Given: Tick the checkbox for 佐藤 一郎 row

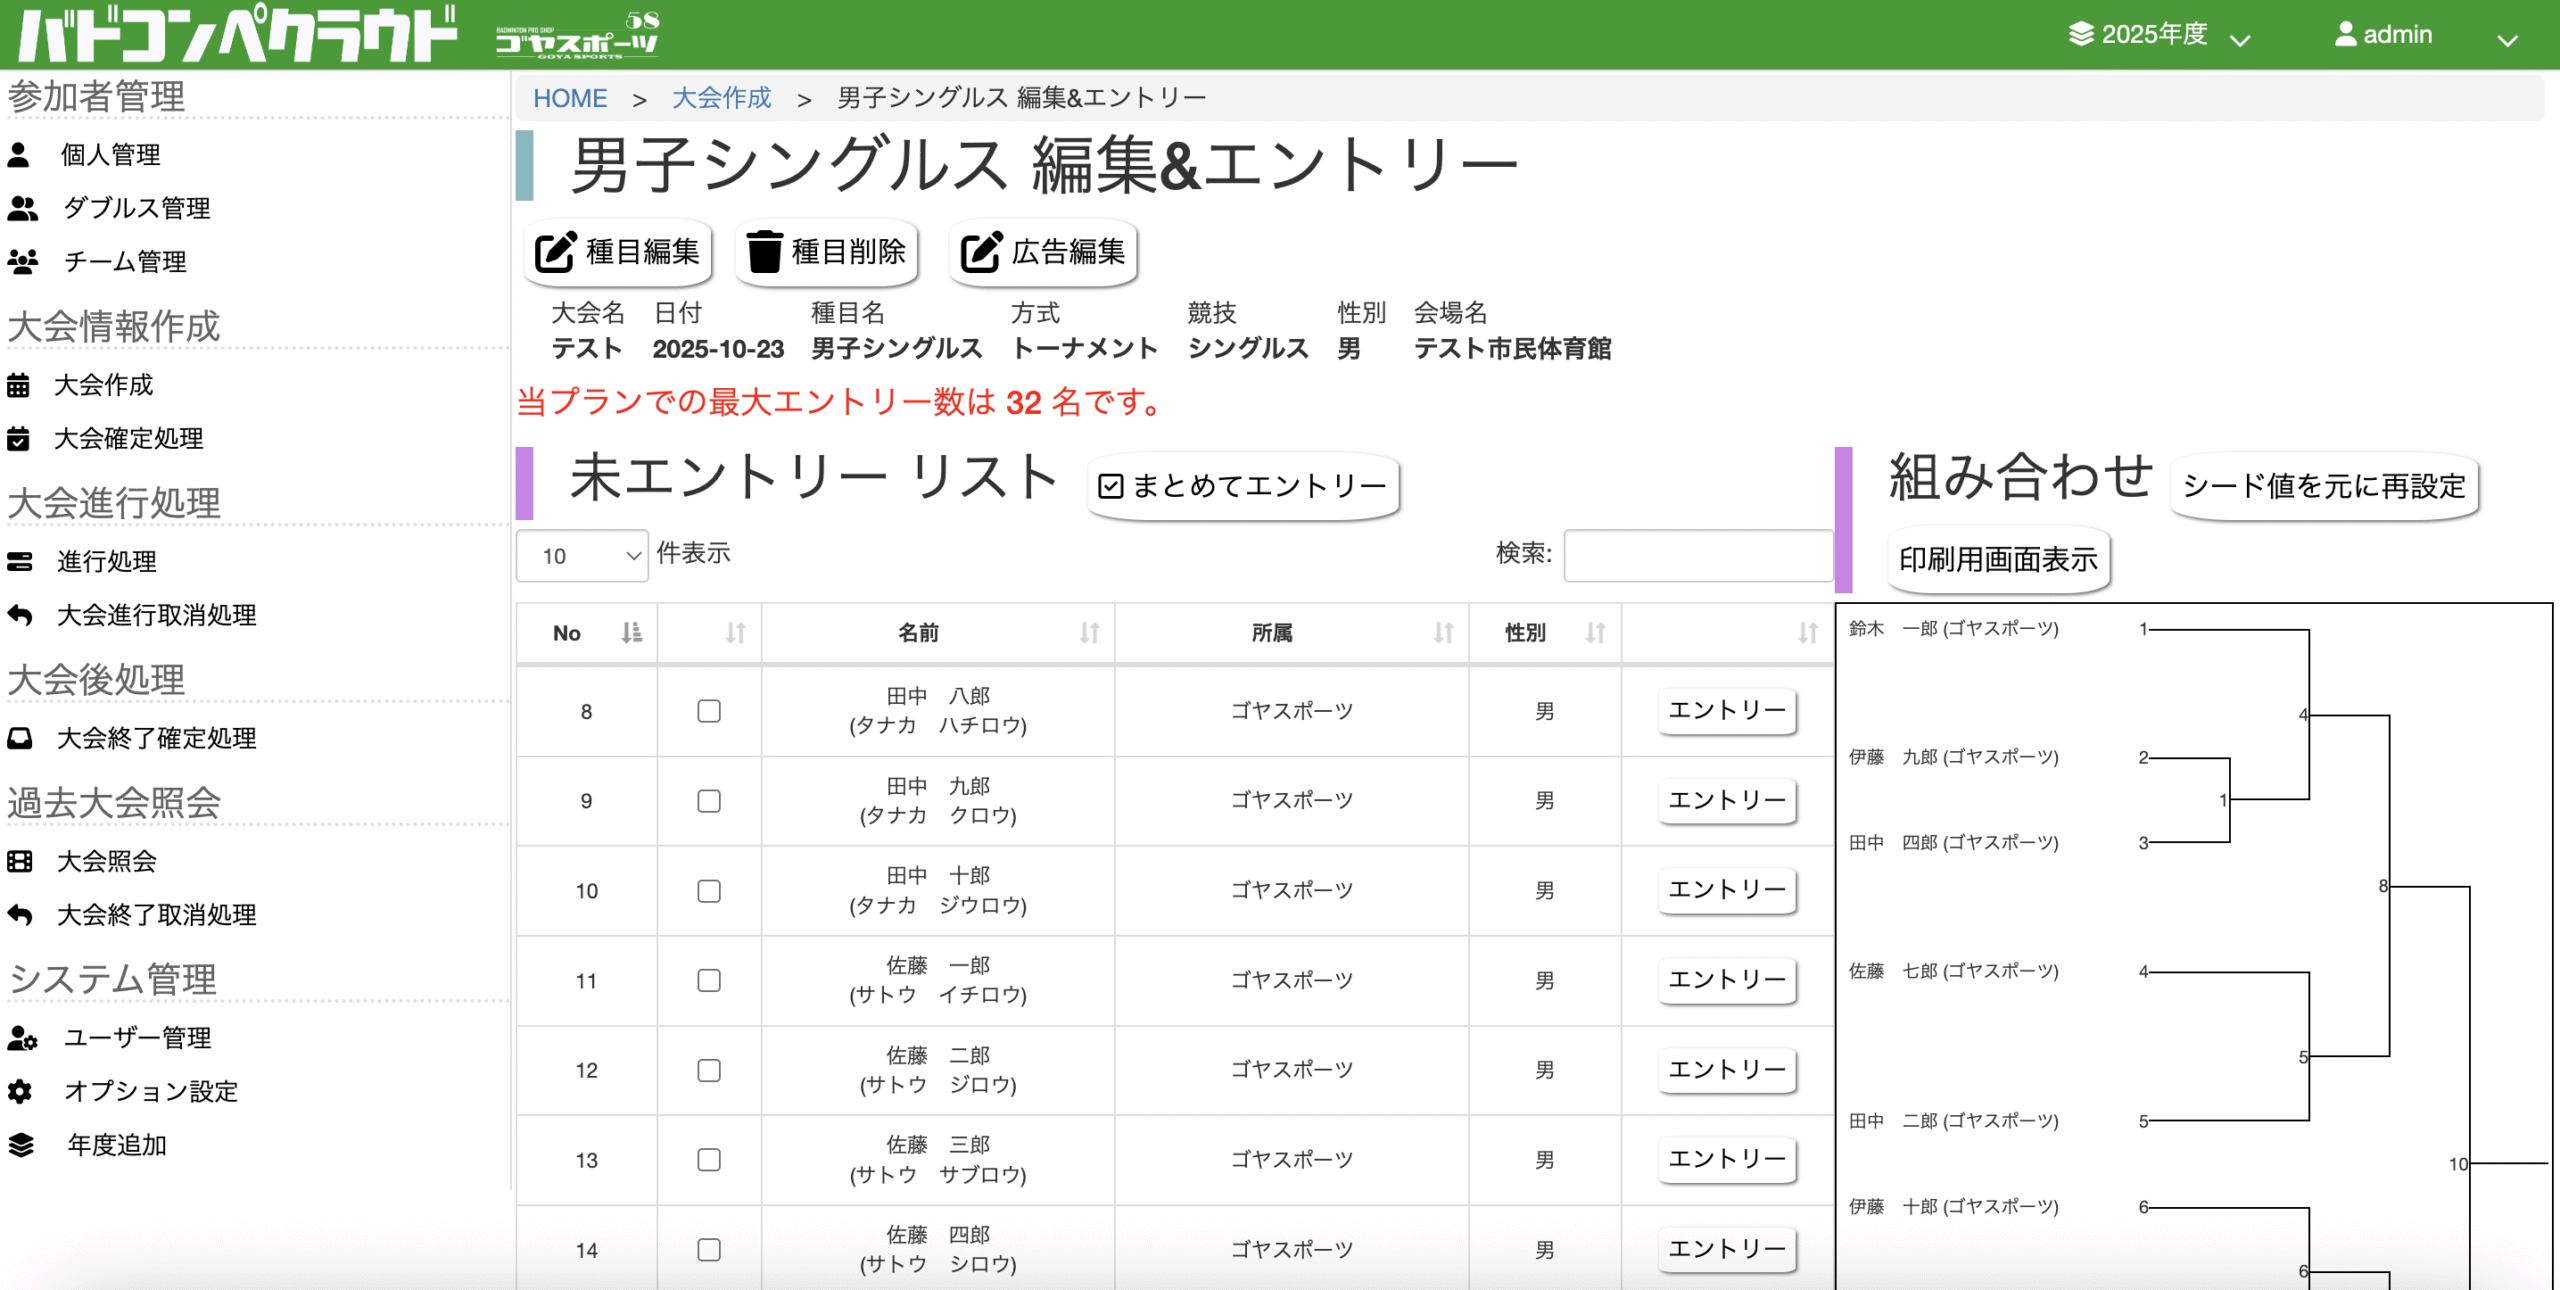Looking at the screenshot, I should (x=709, y=980).
